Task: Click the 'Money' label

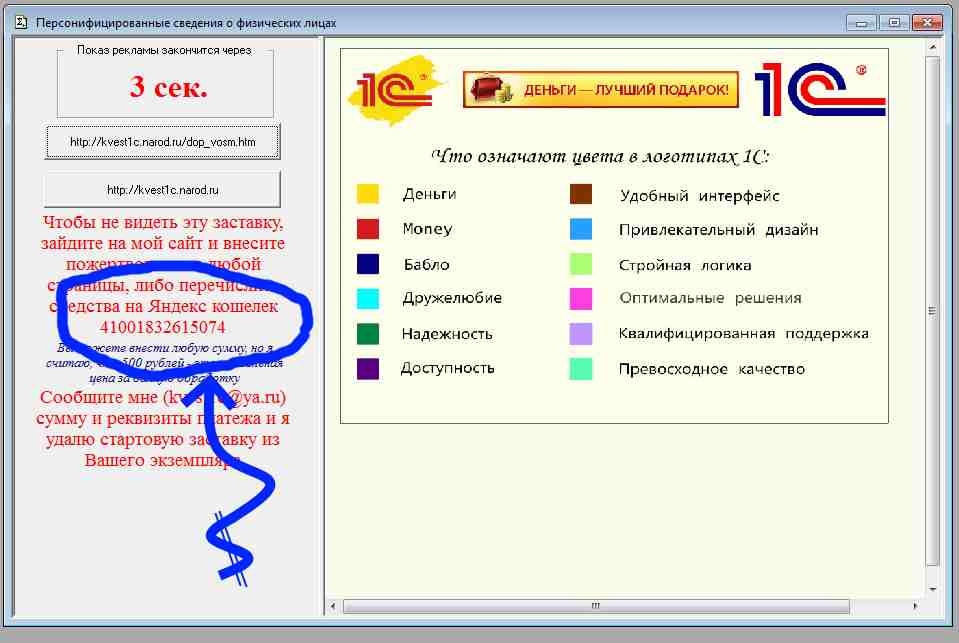Action: click(x=427, y=229)
